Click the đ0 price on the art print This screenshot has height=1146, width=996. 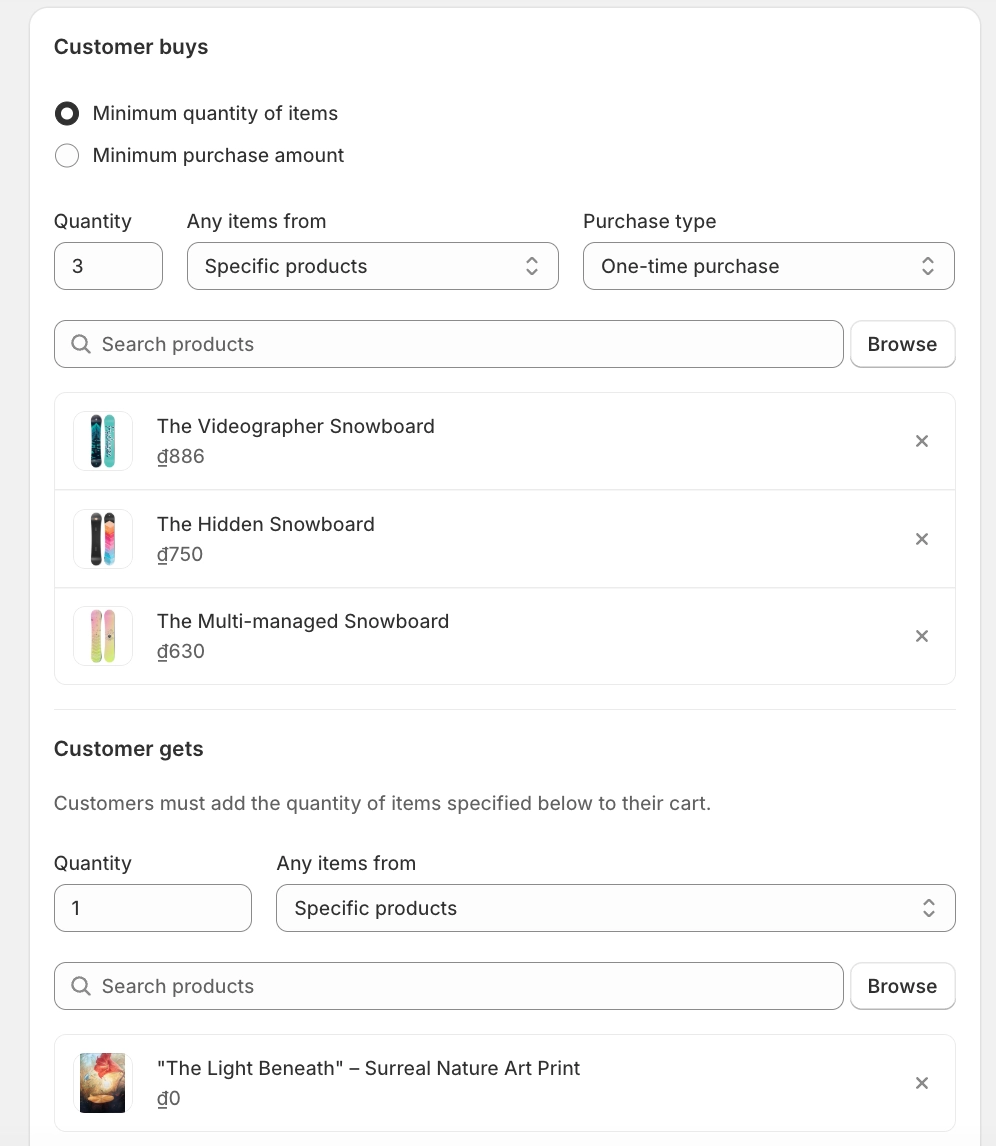[x=168, y=1098]
